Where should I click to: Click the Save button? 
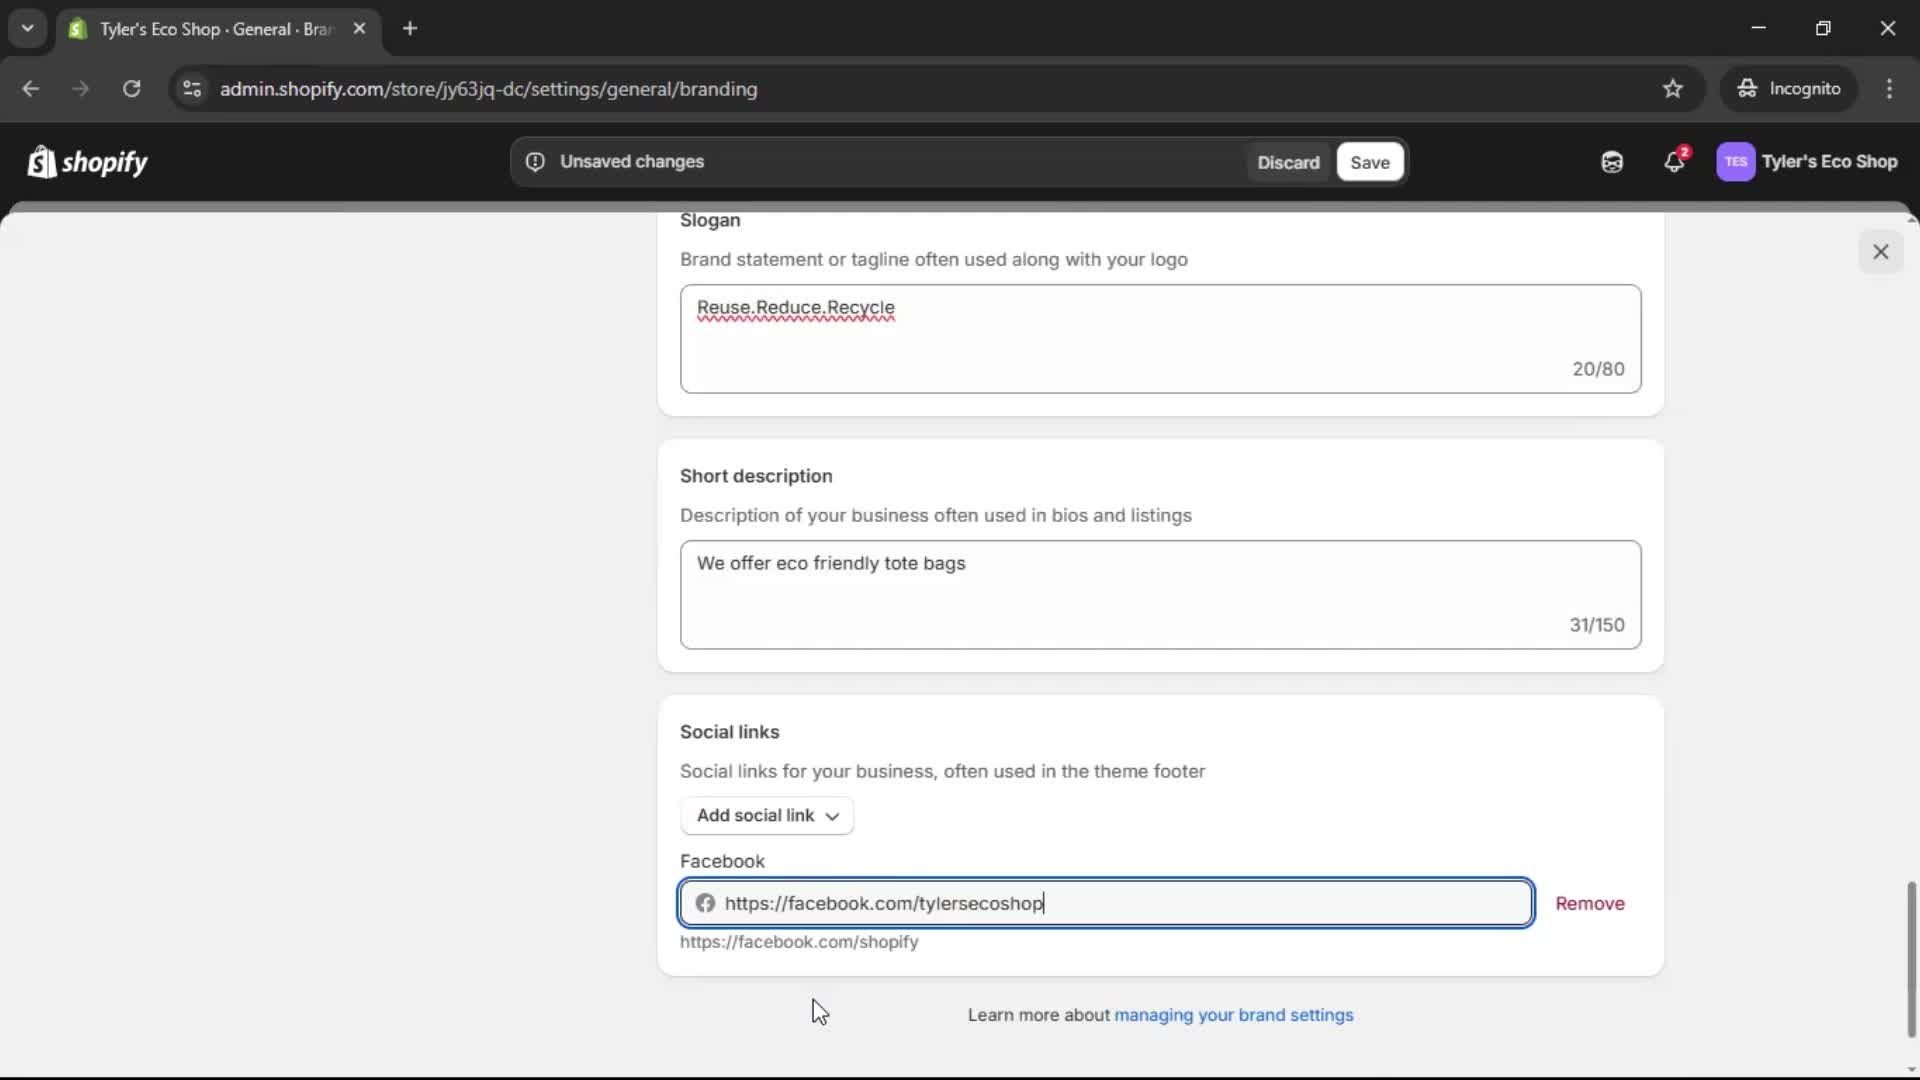[1369, 162]
